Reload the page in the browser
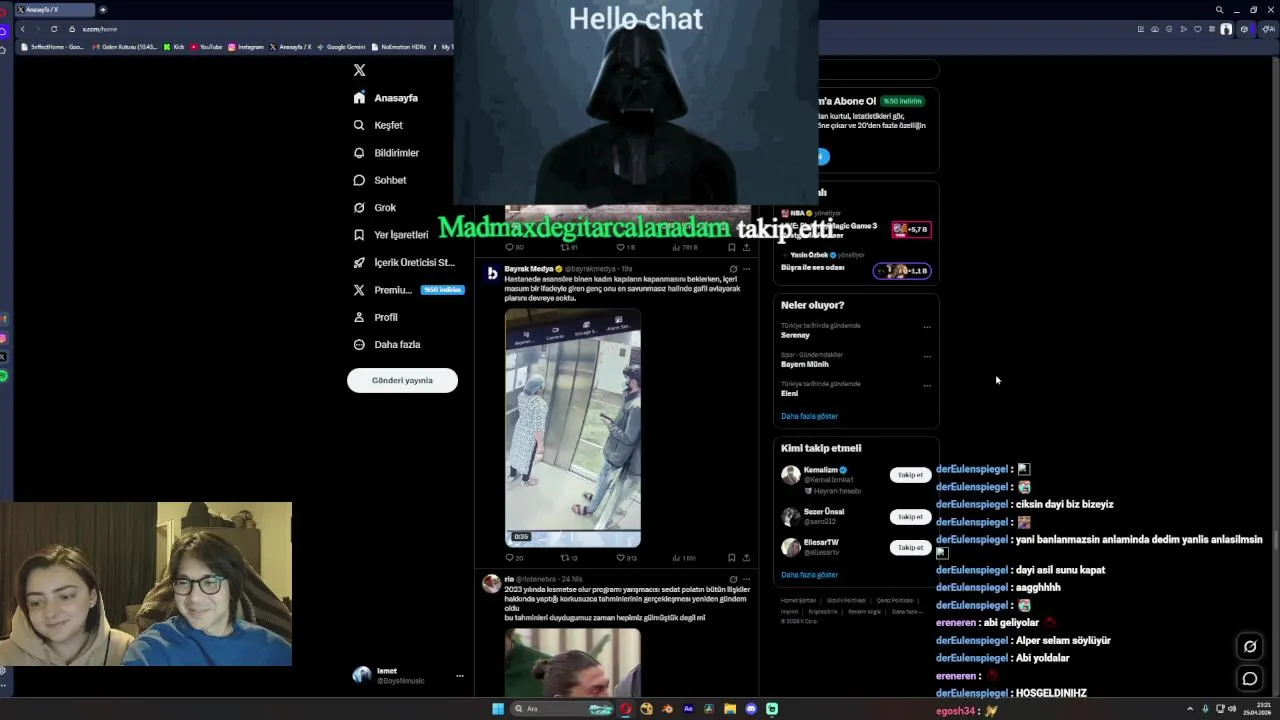Image resolution: width=1280 pixels, height=720 pixels. pyautogui.click(x=54, y=29)
